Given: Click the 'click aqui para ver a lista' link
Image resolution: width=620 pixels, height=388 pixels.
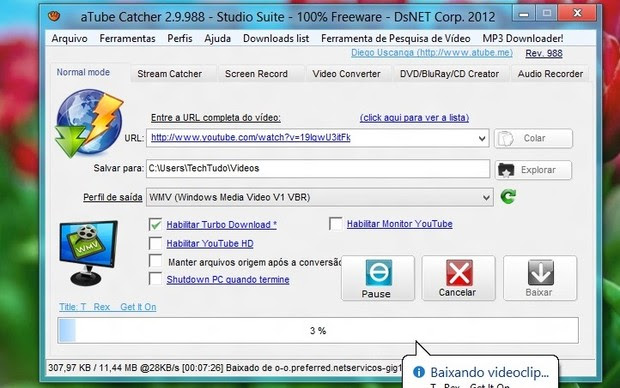Looking at the screenshot, I should coord(414,117).
